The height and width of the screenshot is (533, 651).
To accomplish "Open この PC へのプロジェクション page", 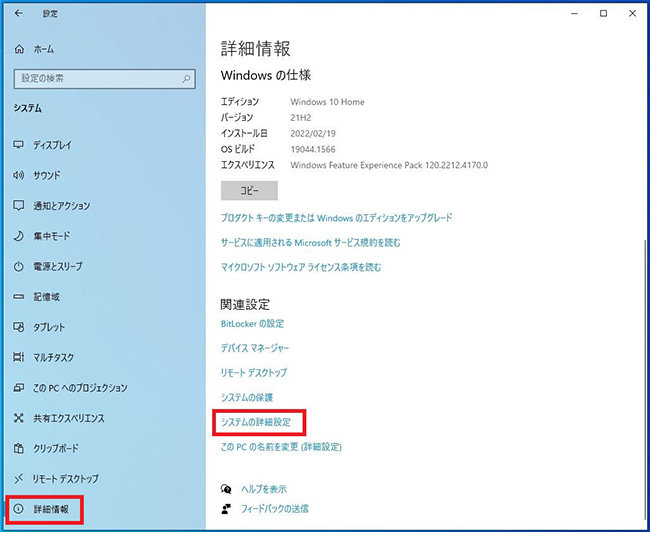I will coord(80,388).
